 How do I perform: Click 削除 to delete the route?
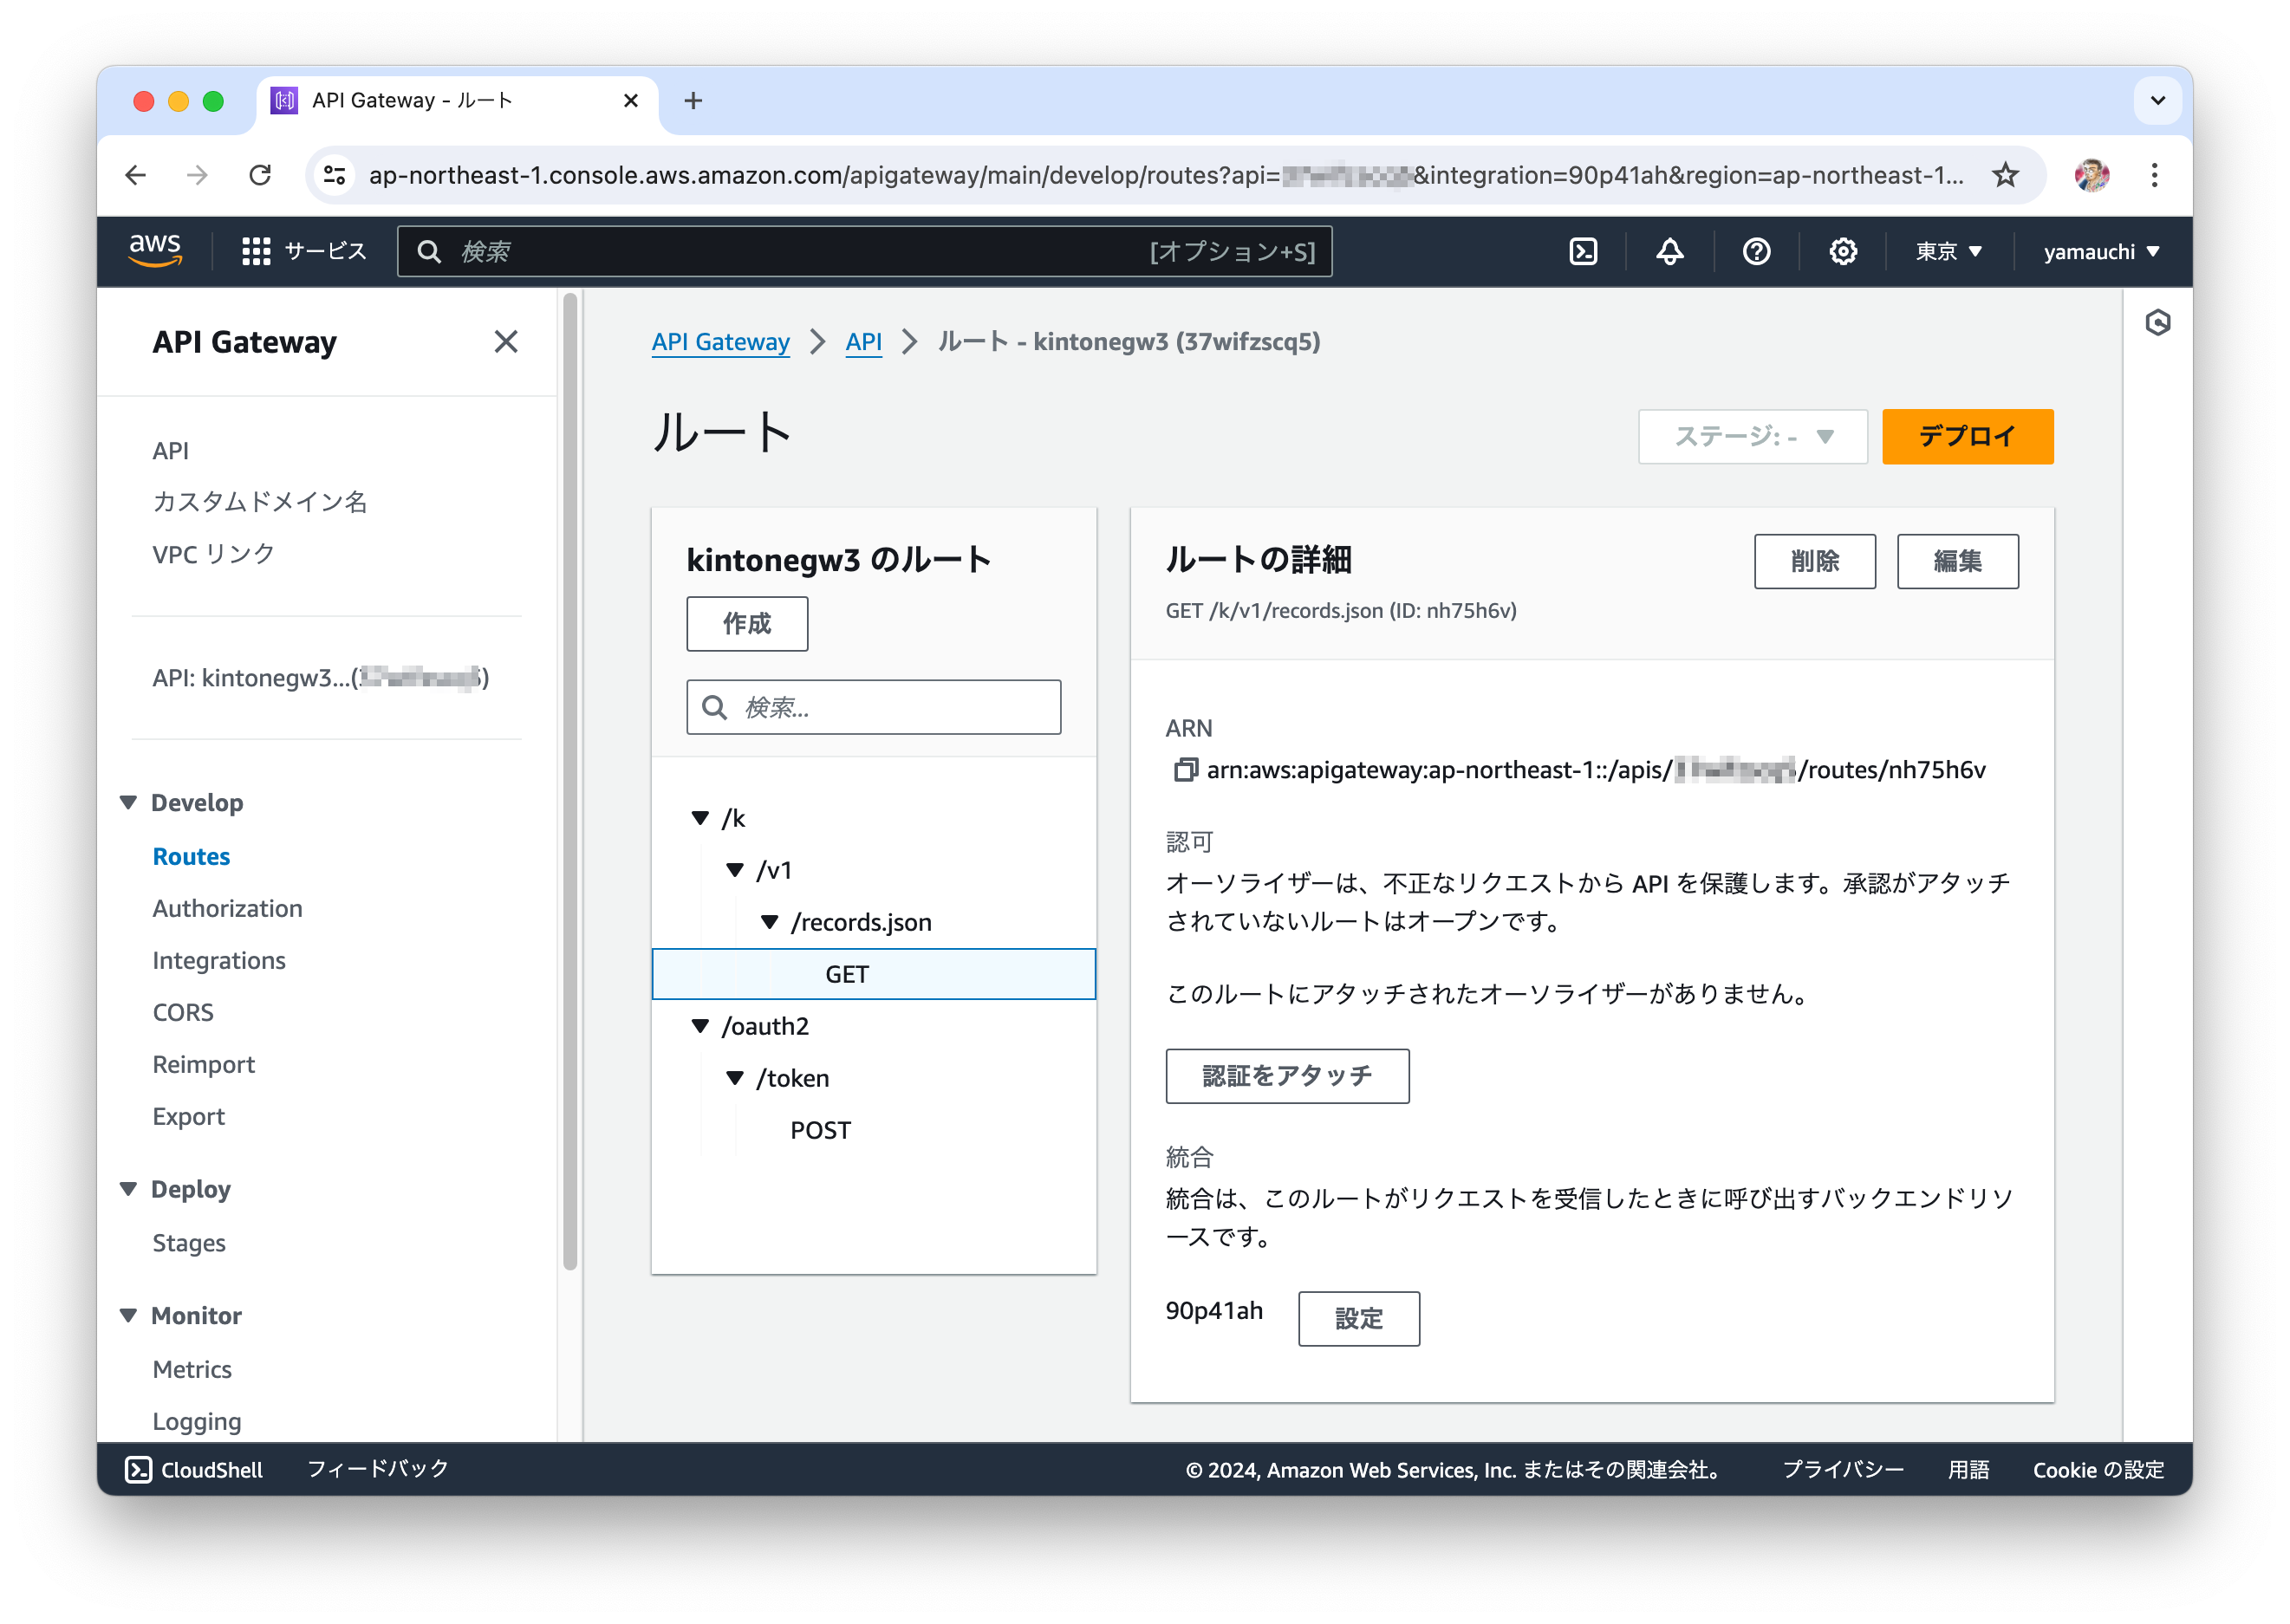click(x=1814, y=562)
